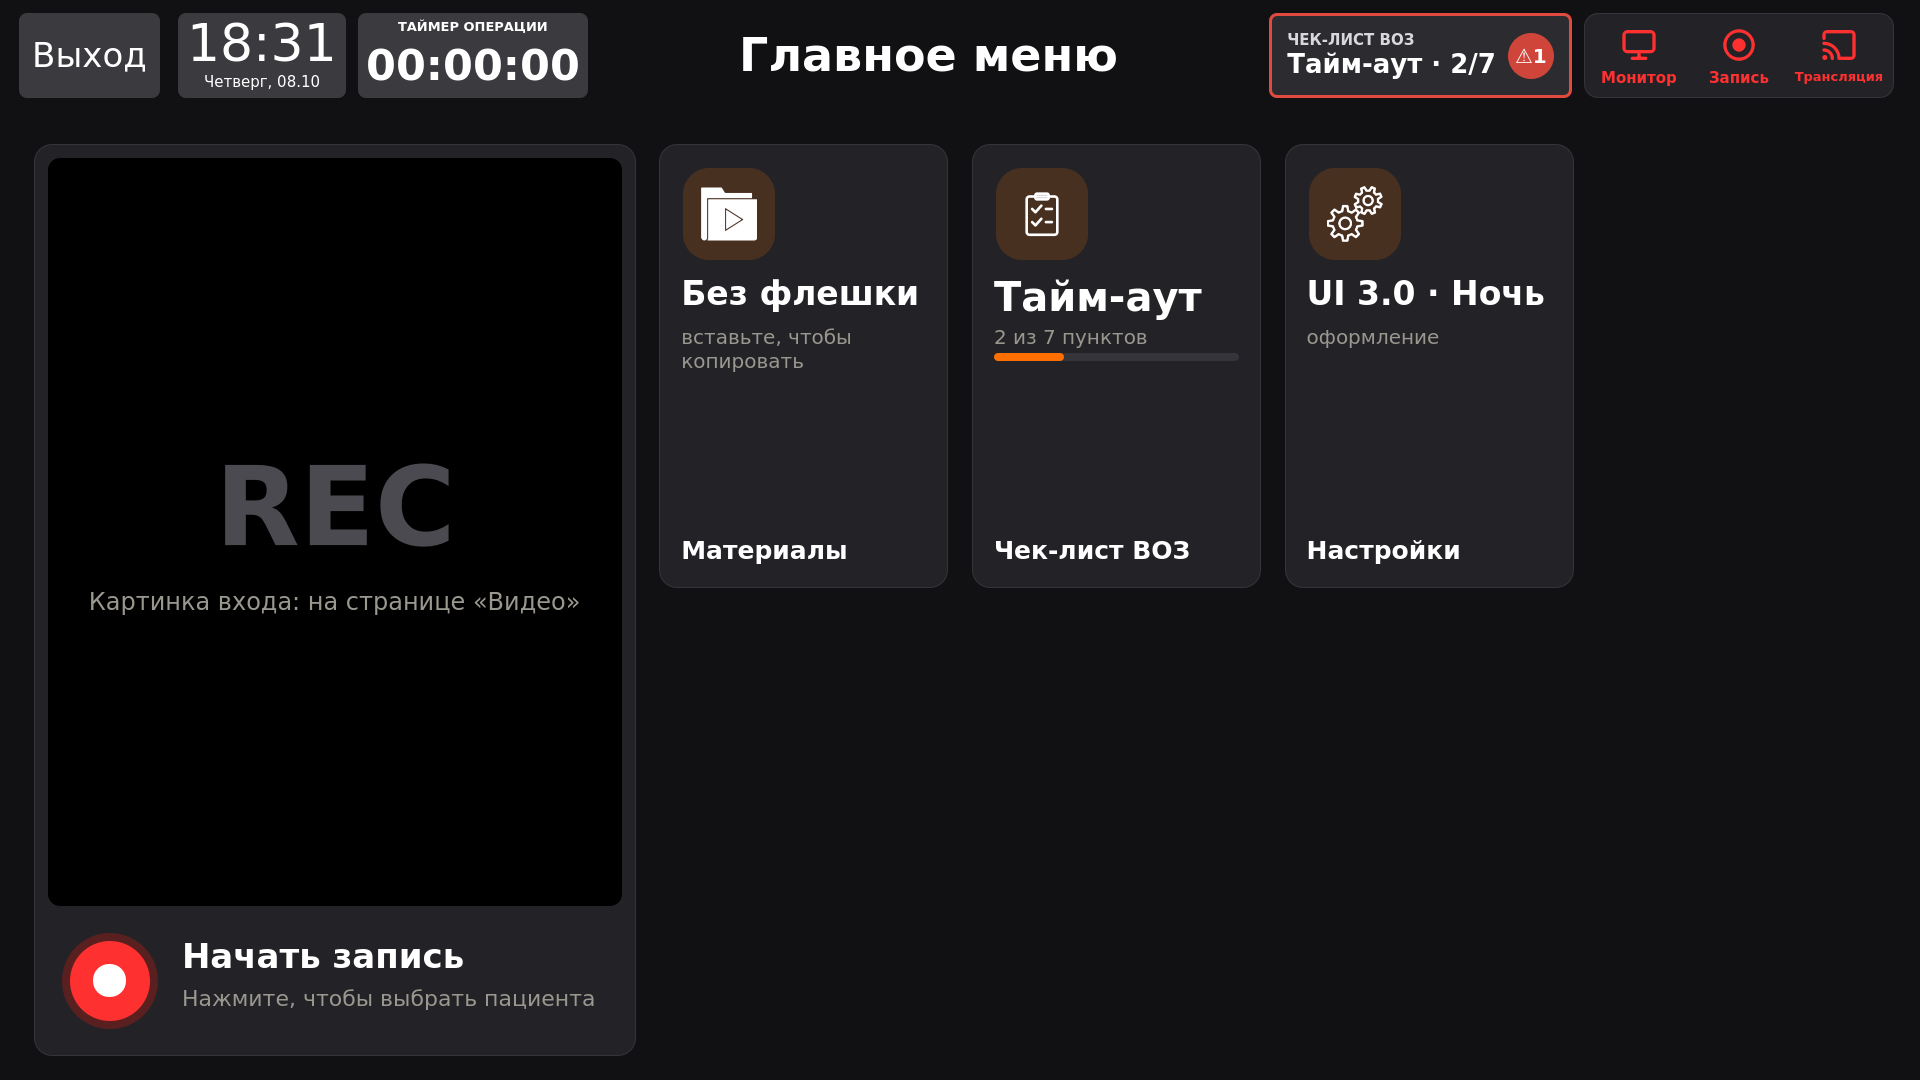The width and height of the screenshot is (1920, 1080).
Task: Hit the red record circle button
Action: [110, 981]
